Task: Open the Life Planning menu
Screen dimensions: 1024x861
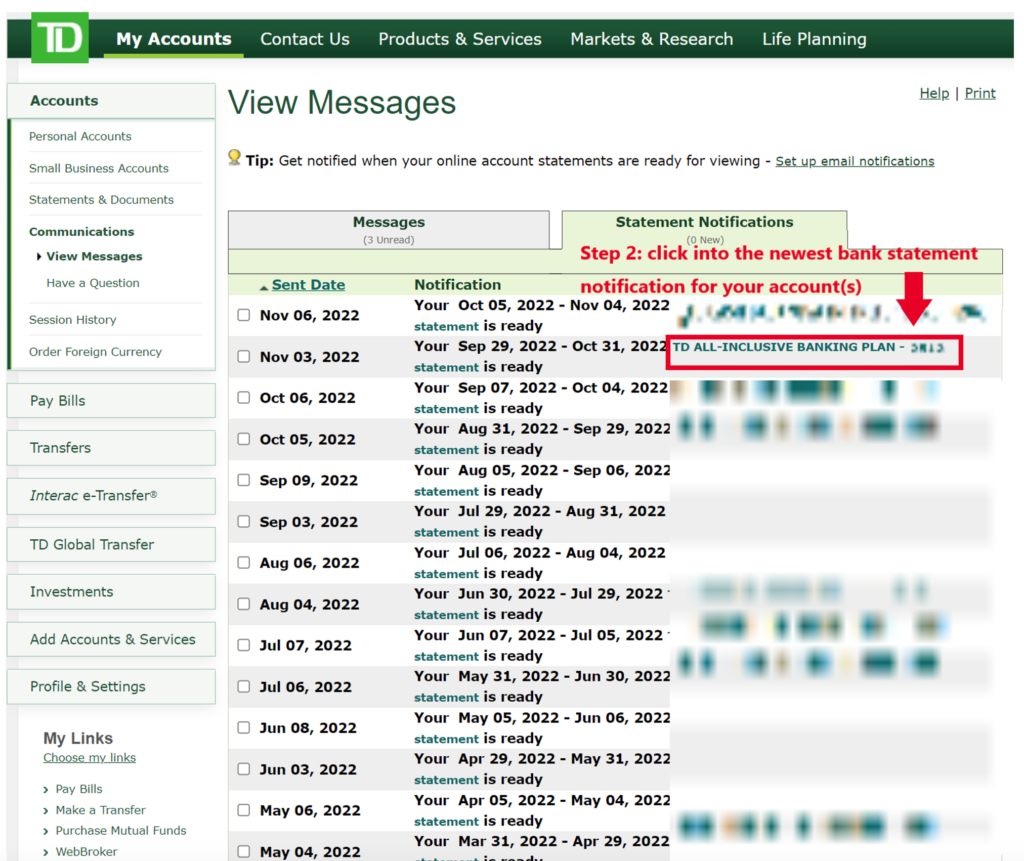Action: (814, 39)
